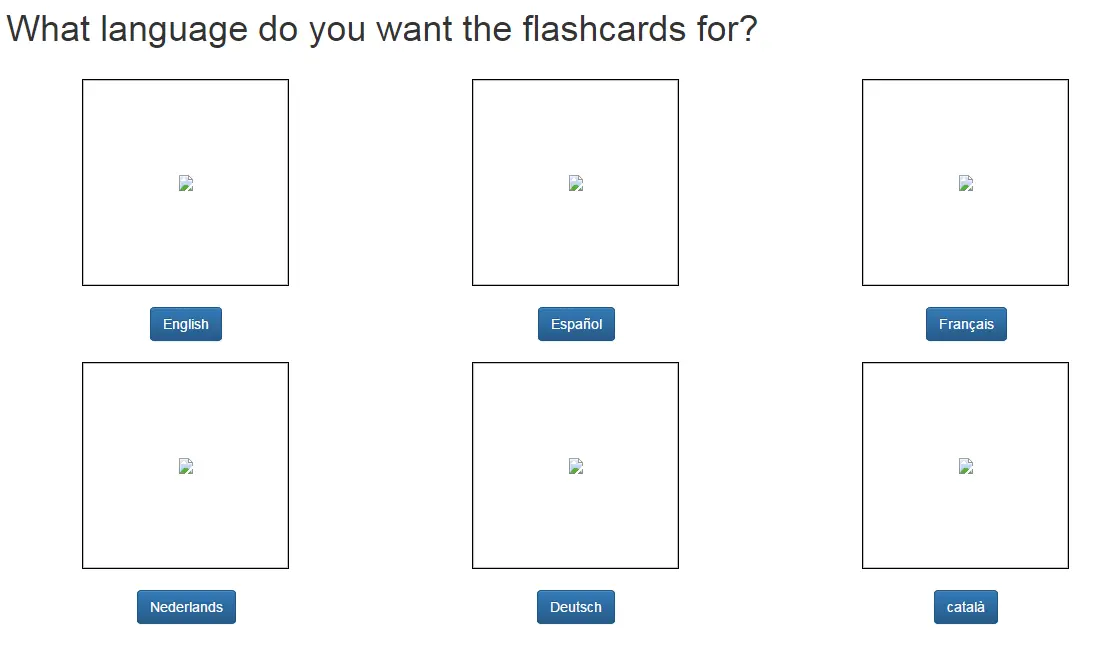Pick the català language button

click(x=966, y=607)
